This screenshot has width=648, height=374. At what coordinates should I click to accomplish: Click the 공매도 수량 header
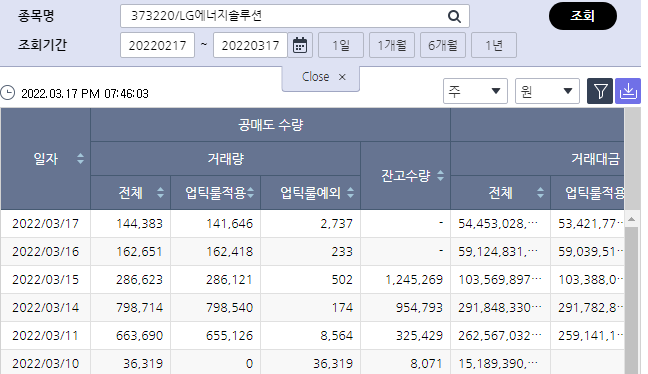coord(270,125)
